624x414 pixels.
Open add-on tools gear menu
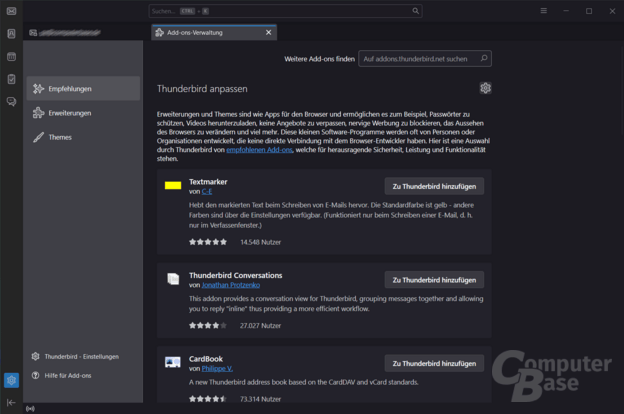(485, 88)
